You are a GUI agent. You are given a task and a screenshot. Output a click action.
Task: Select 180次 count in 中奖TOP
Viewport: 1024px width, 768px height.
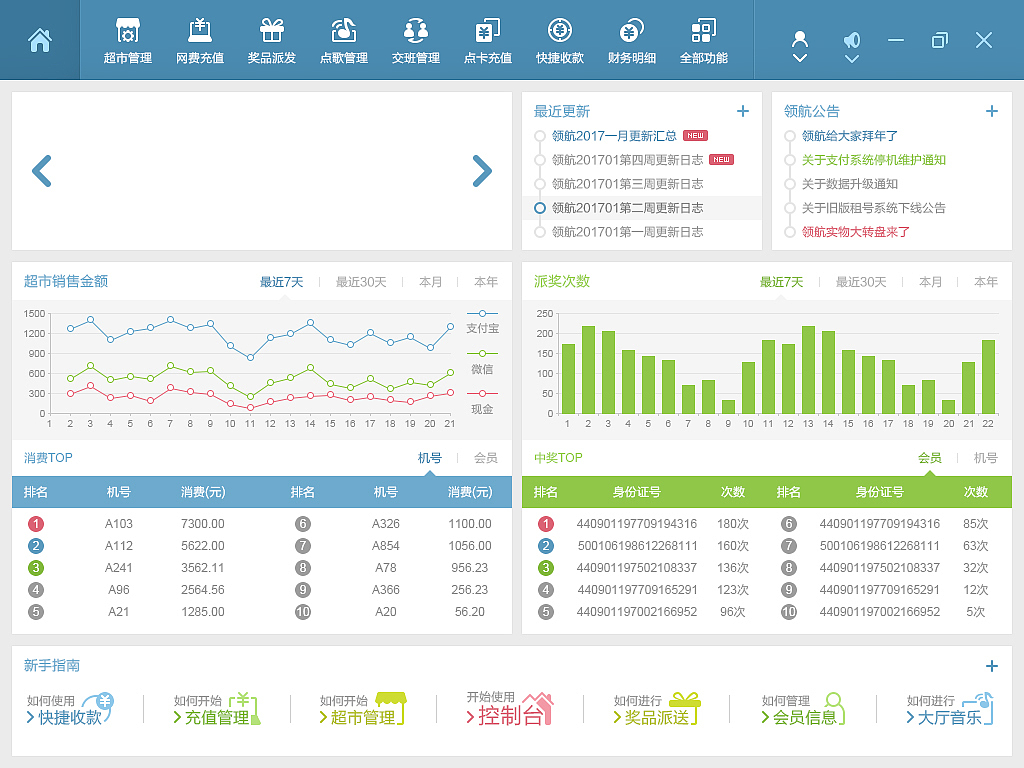click(x=733, y=524)
